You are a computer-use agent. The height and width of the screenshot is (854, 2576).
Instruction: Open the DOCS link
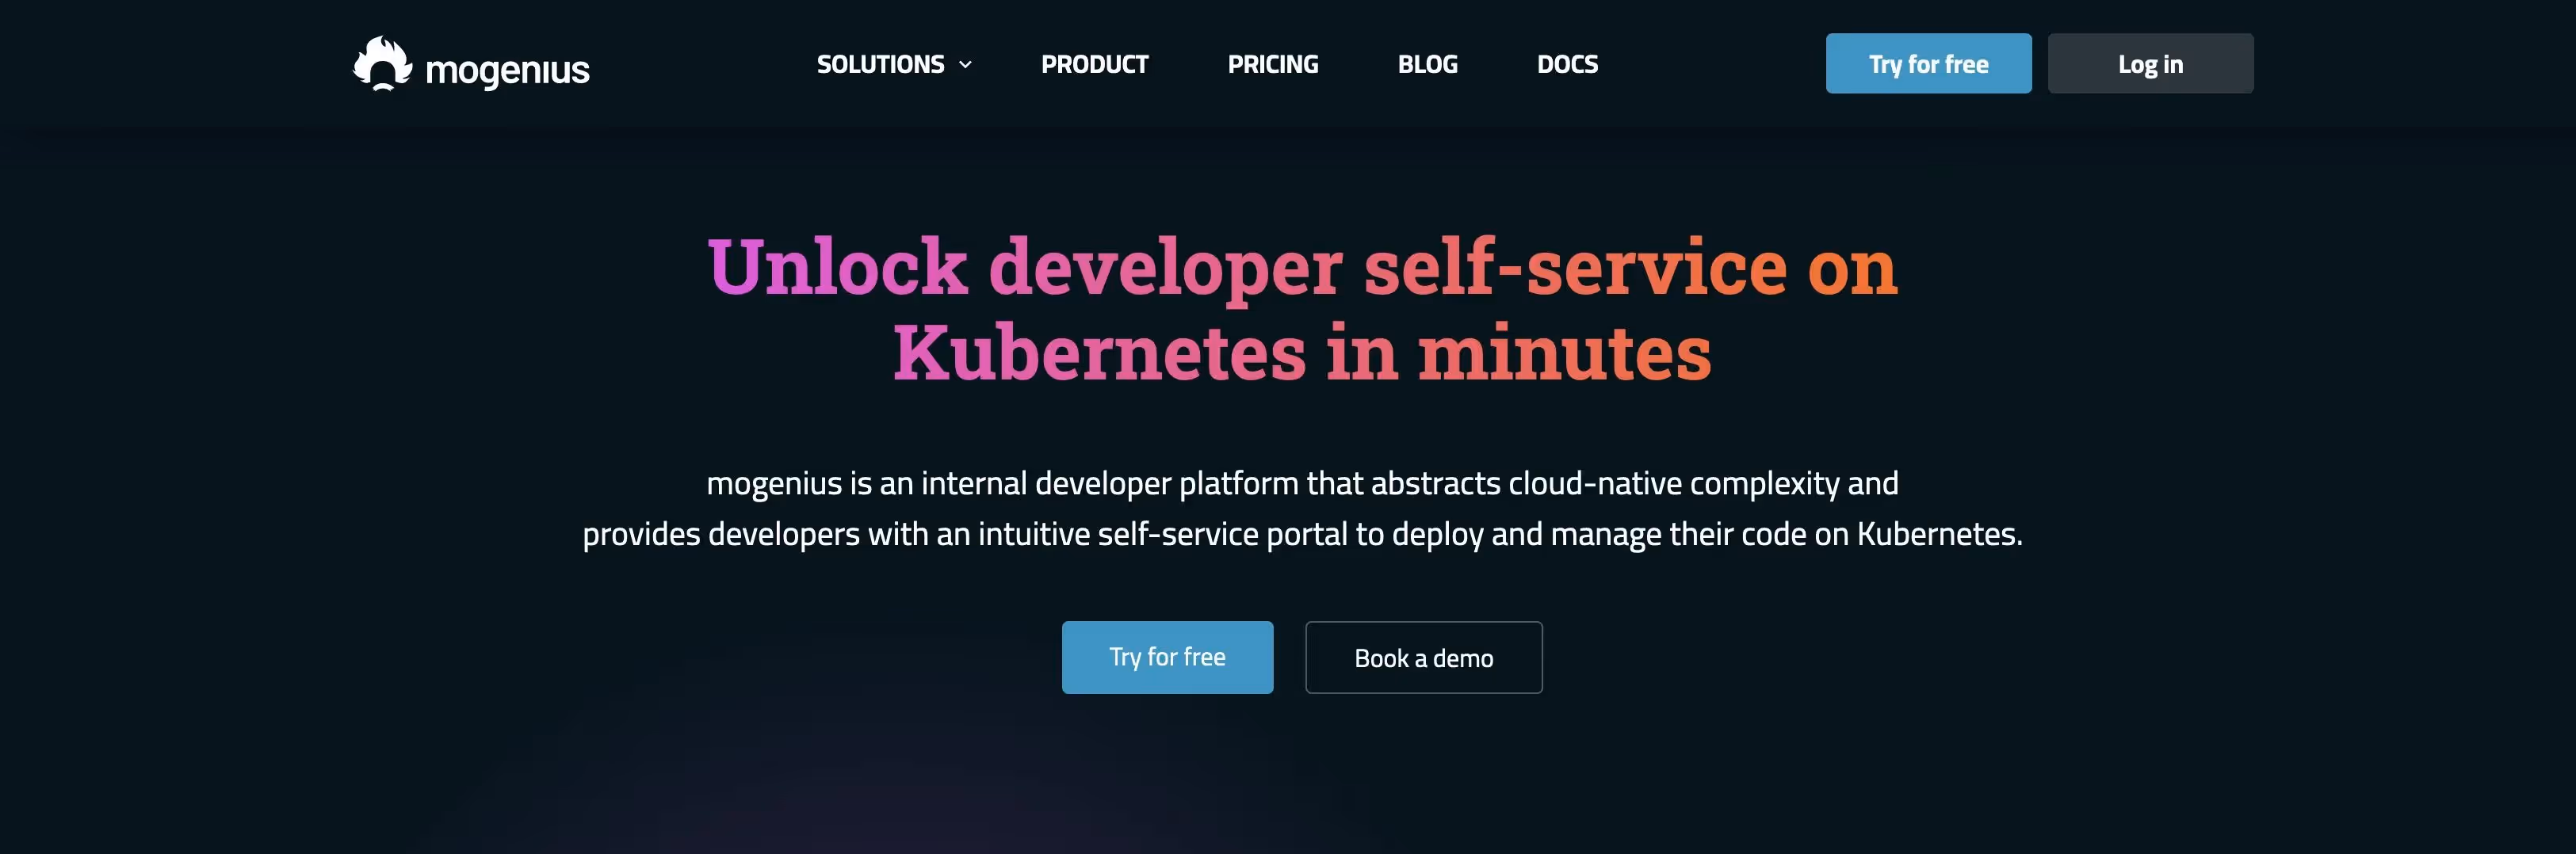click(x=1567, y=64)
